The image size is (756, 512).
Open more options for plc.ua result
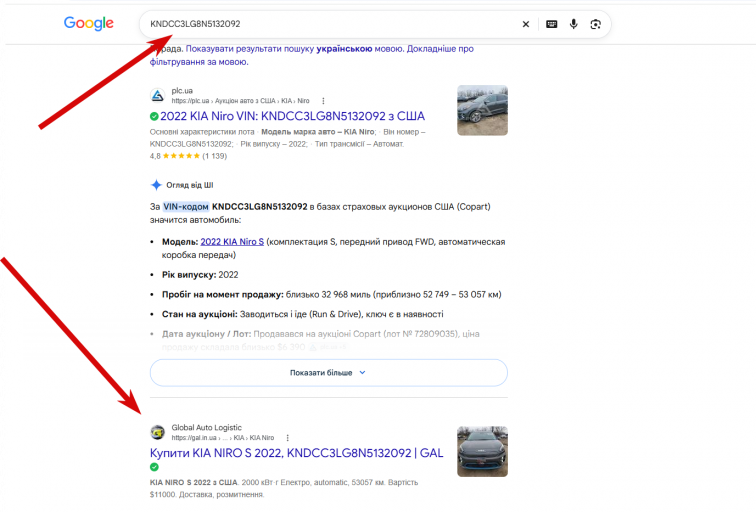[x=323, y=101]
